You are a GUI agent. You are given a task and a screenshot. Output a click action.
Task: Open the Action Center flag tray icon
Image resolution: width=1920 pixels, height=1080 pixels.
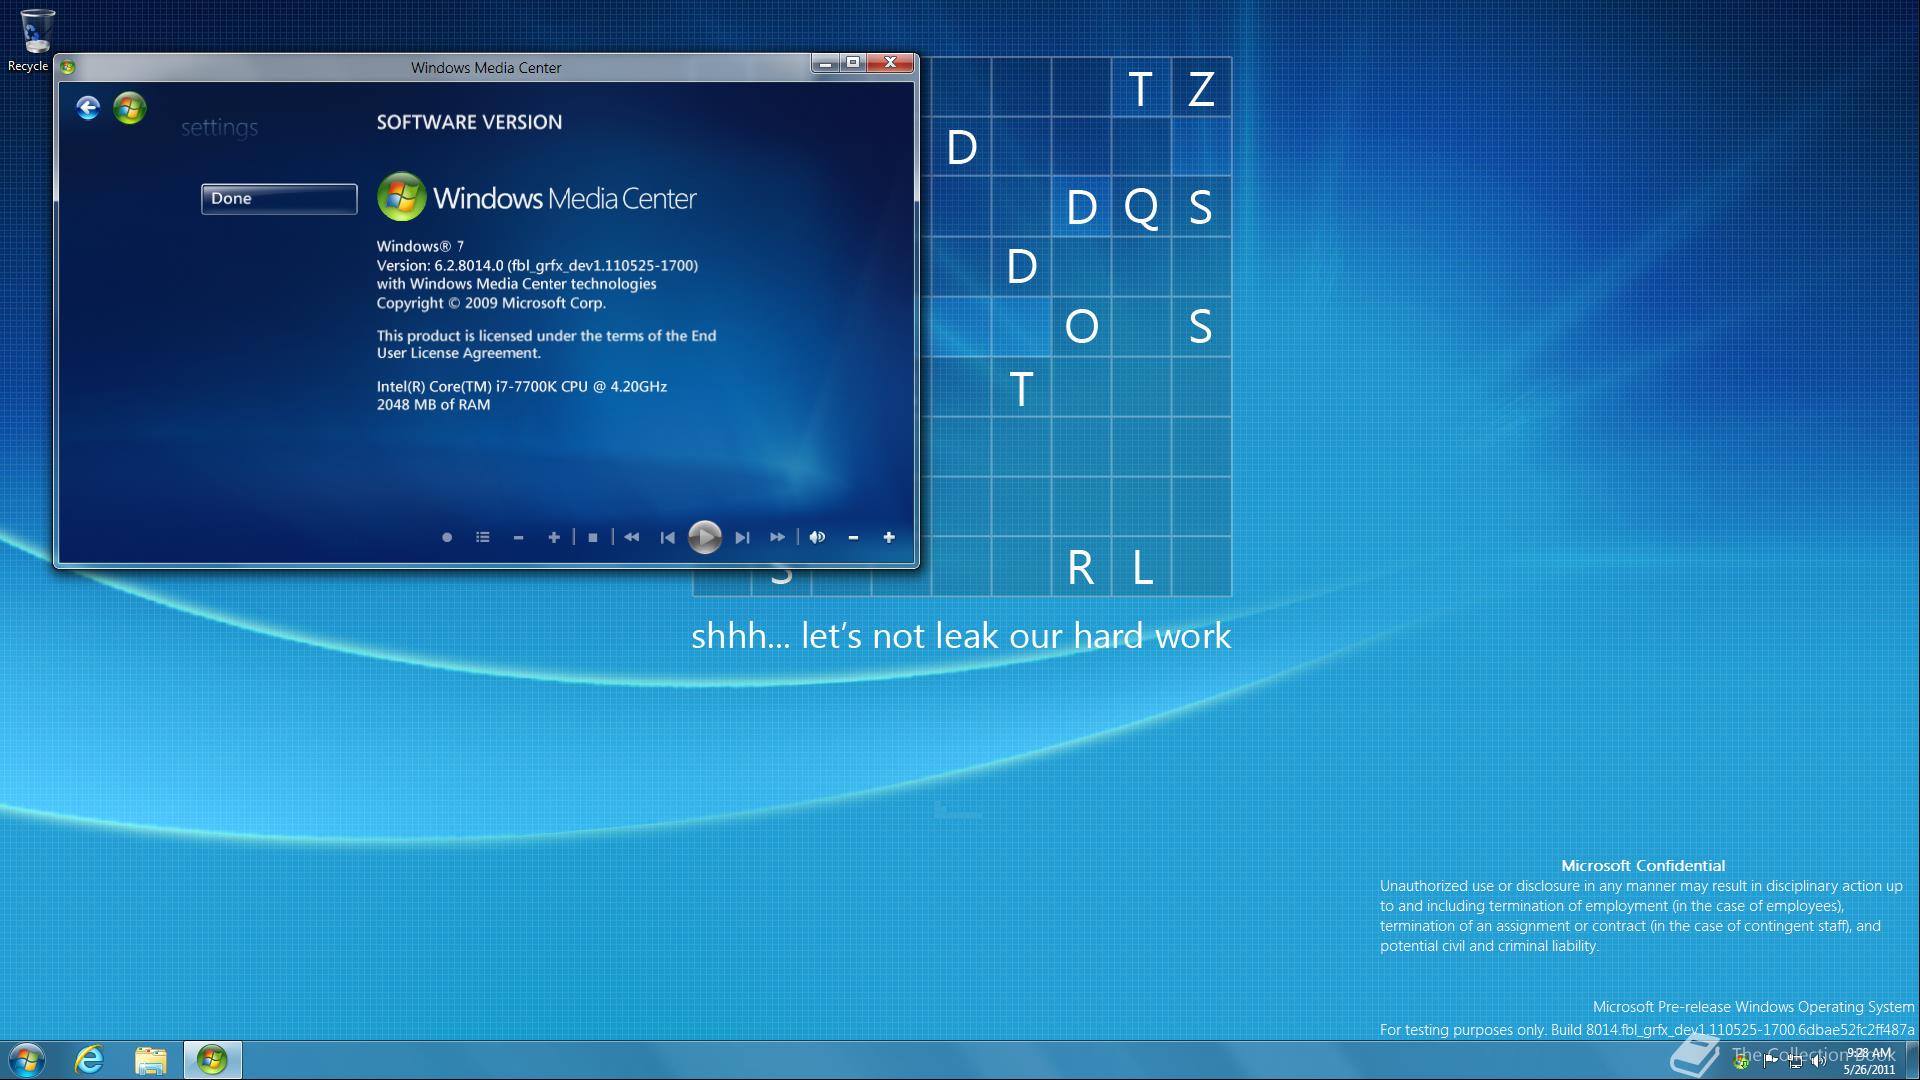1770,1061
